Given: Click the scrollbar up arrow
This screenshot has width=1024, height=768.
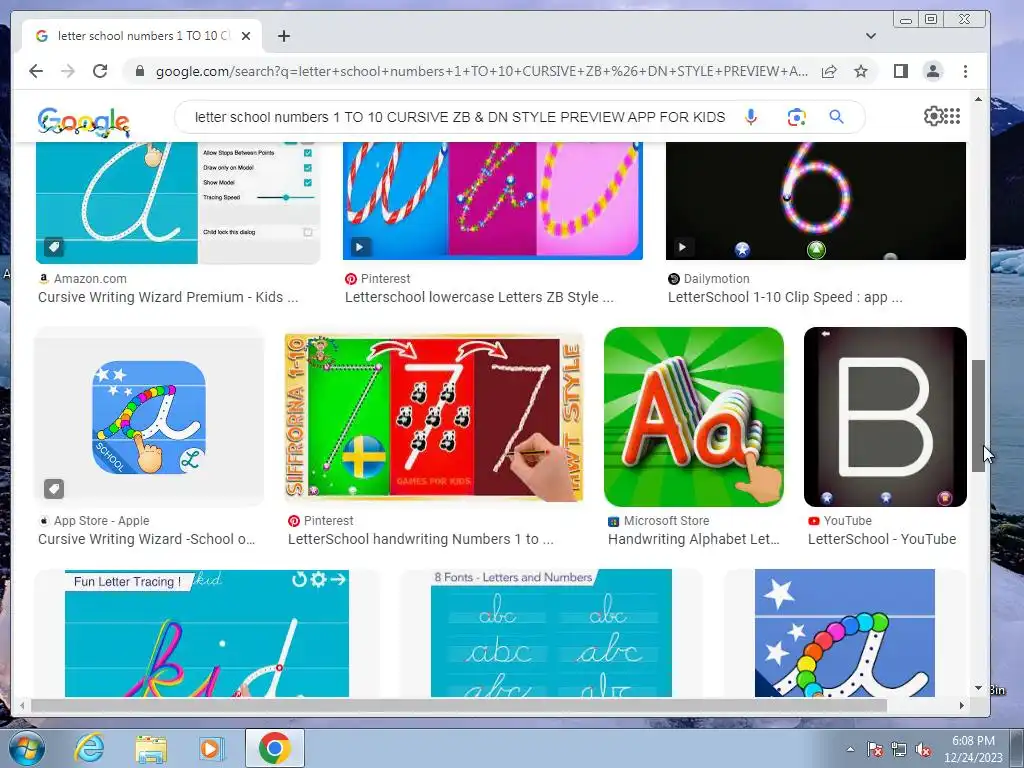Looking at the screenshot, I should coord(978,99).
